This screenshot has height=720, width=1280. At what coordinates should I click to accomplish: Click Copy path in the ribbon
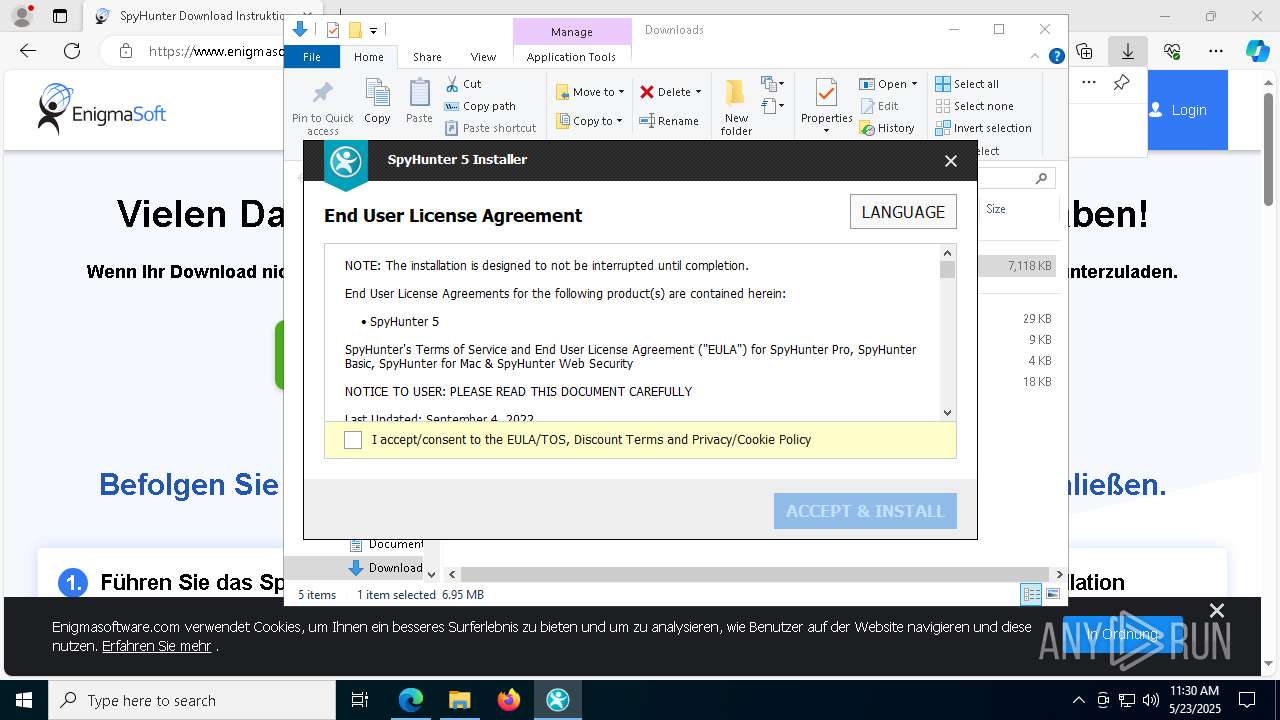(x=480, y=106)
